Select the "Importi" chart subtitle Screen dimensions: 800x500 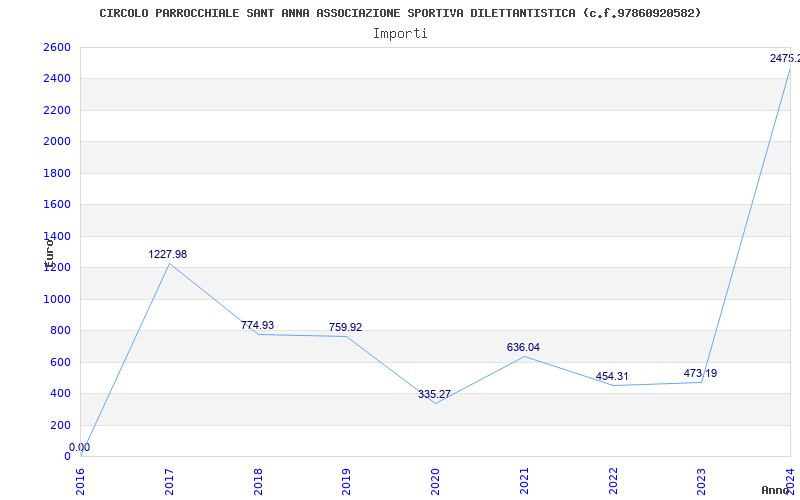(400, 33)
